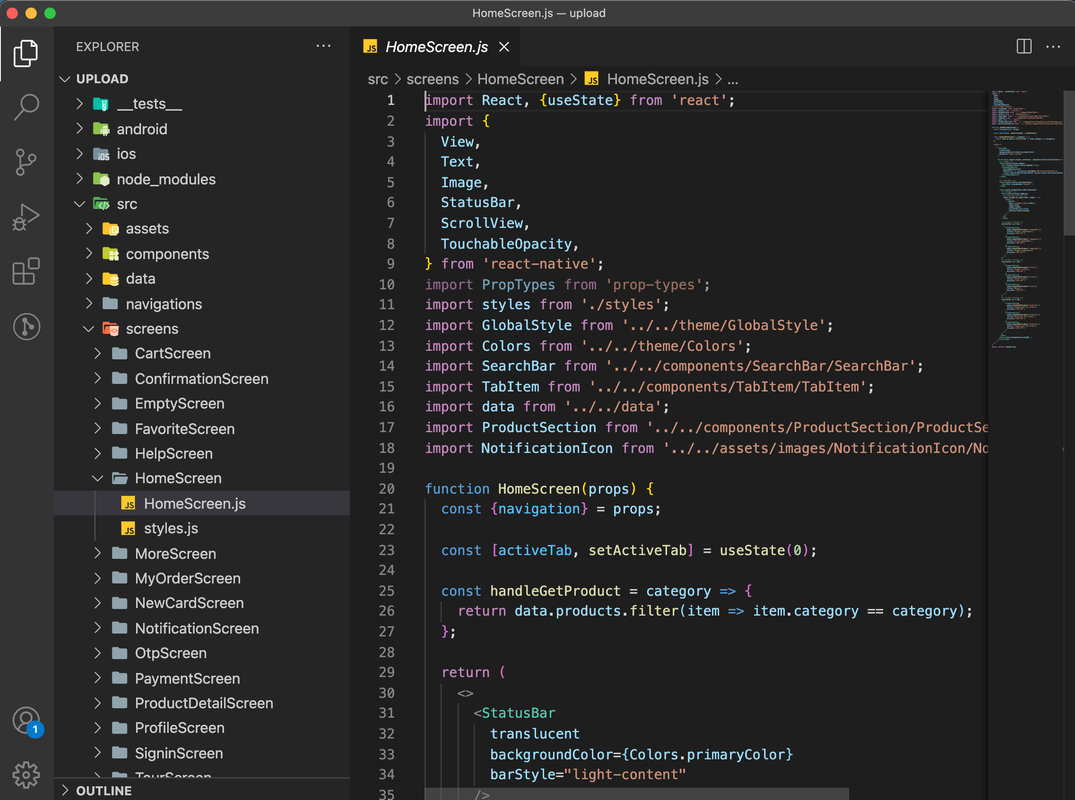This screenshot has width=1075, height=800.
Task: Select the HomeScreen.js editor tab
Action: [436, 47]
